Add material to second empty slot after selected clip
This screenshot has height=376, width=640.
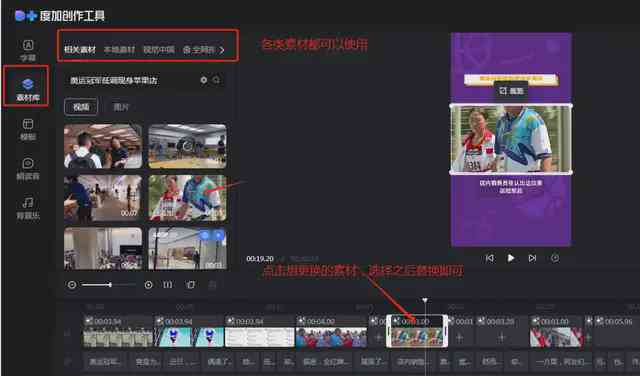pos(502,338)
